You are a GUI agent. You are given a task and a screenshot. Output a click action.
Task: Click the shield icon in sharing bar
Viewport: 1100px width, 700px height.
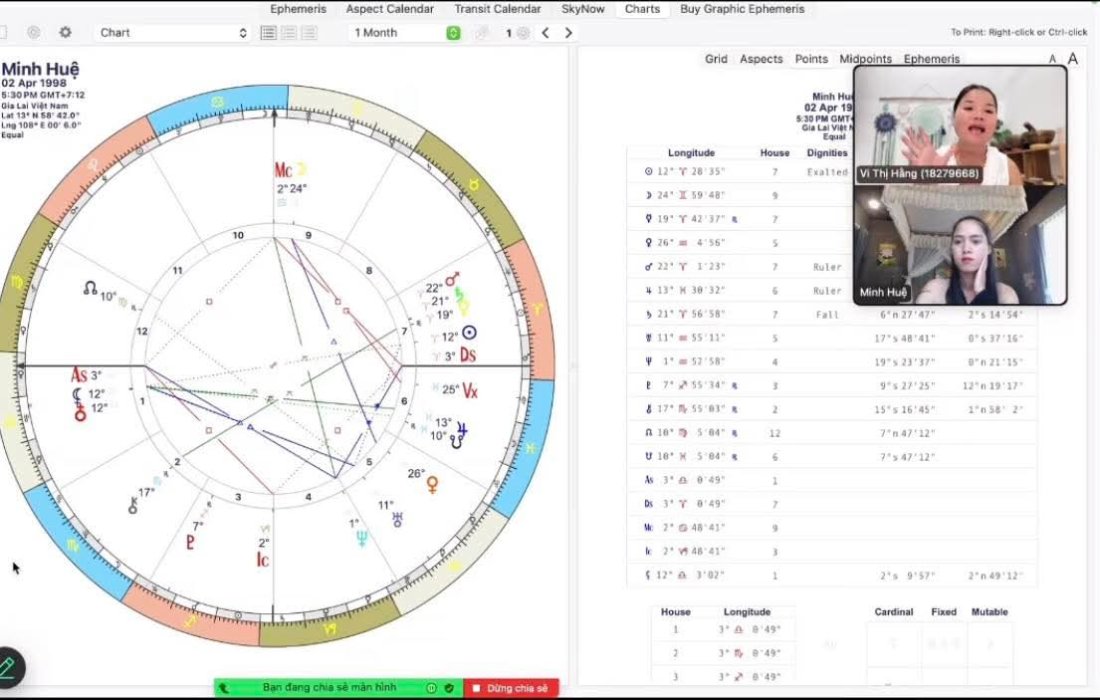(x=449, y=688)
